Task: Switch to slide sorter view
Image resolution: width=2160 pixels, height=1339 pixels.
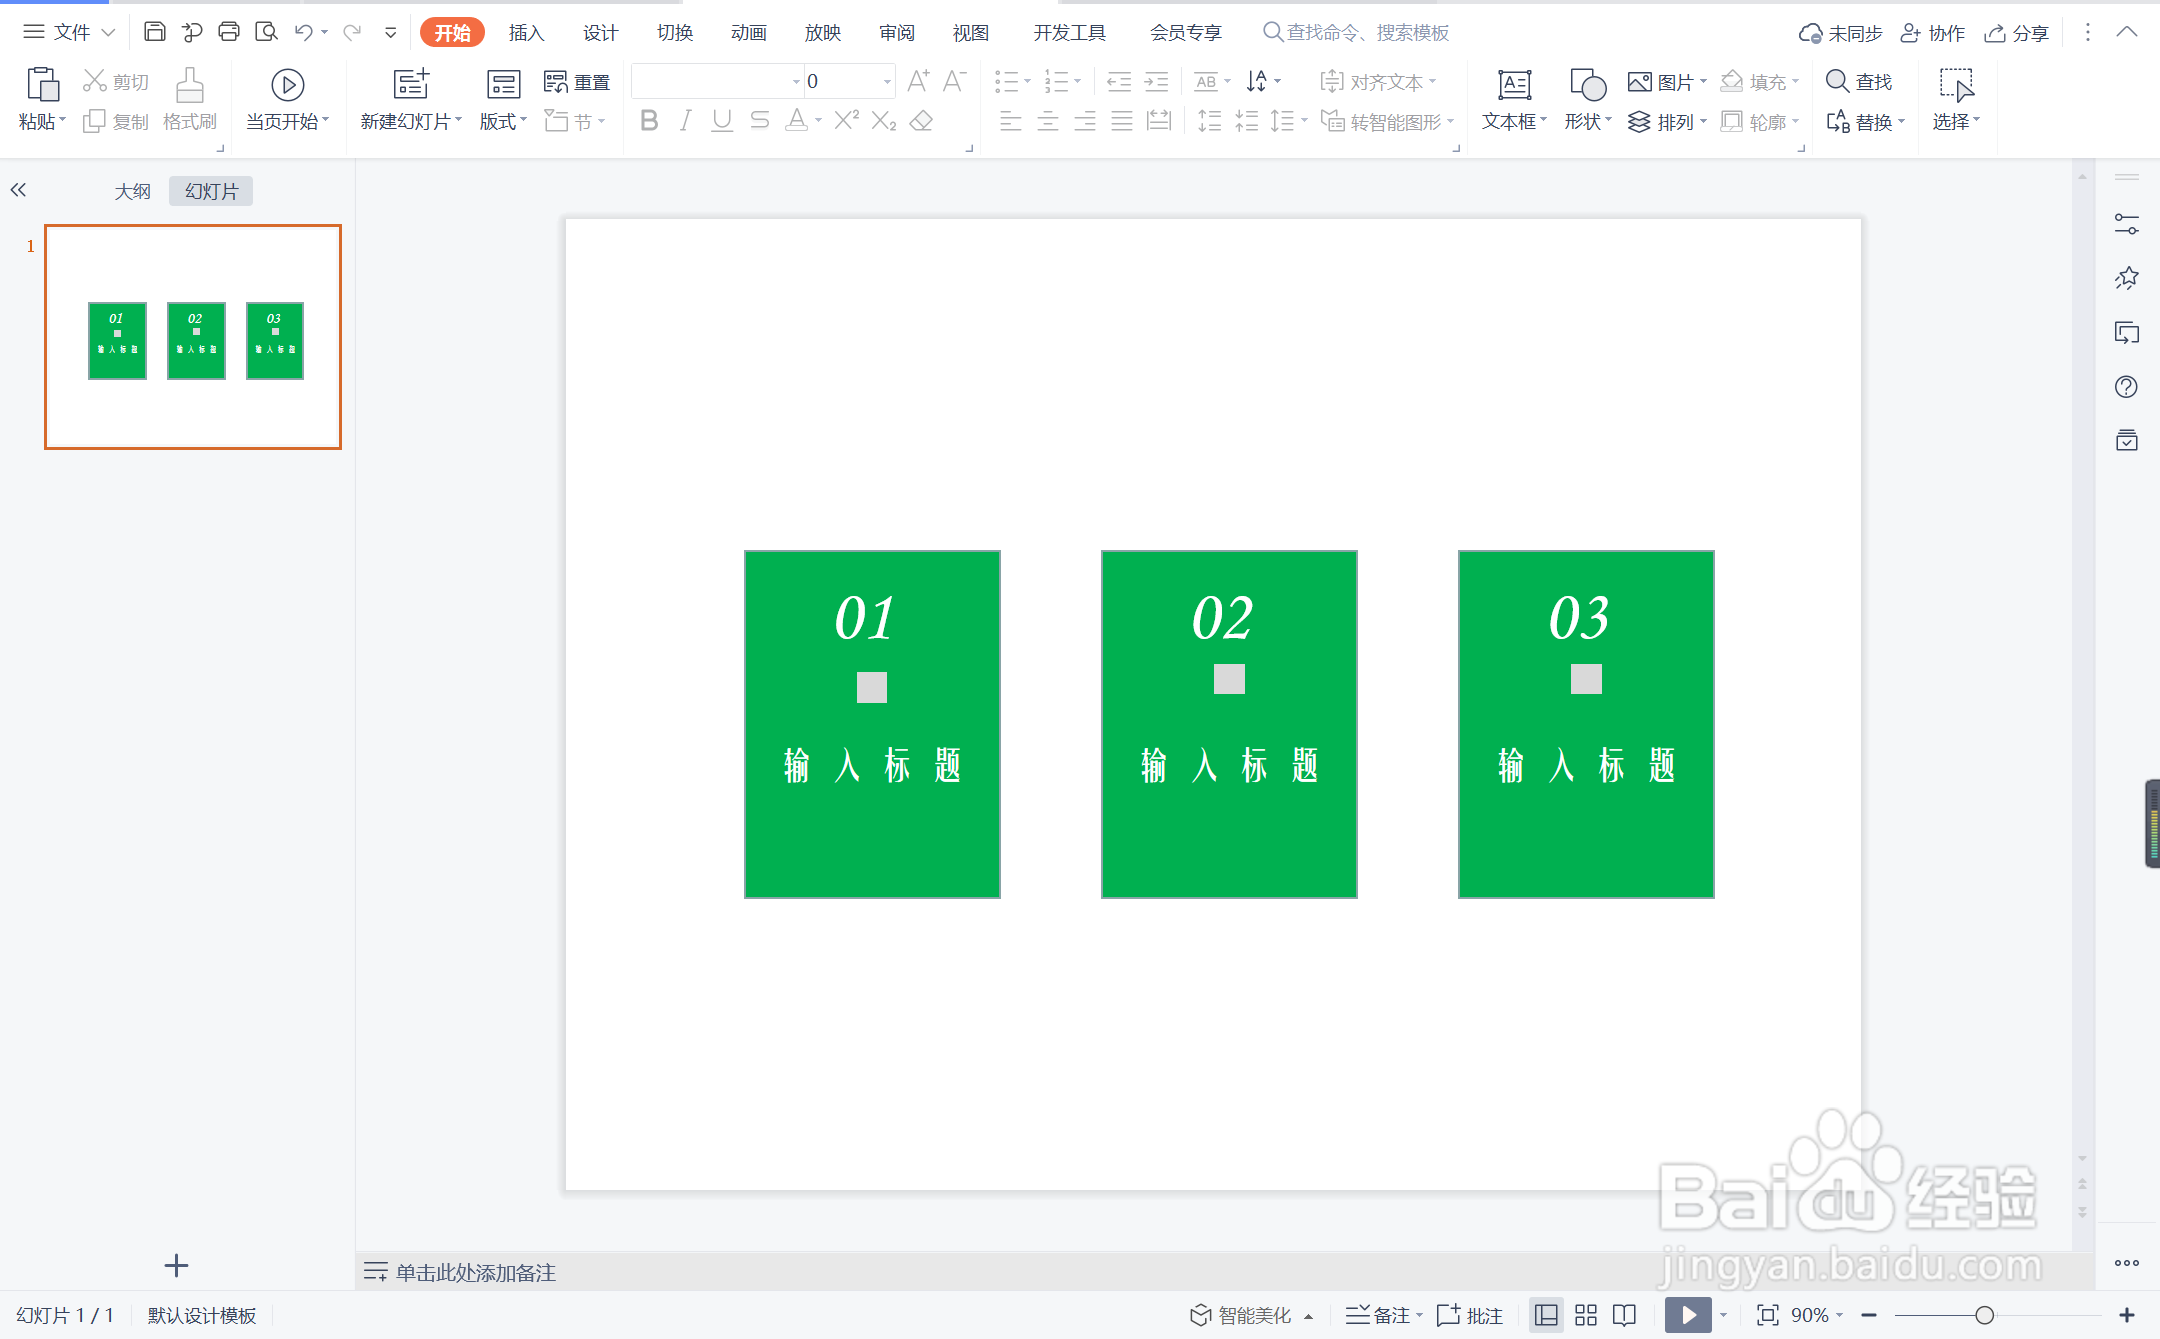Action: click(x=1586, y=1315)
